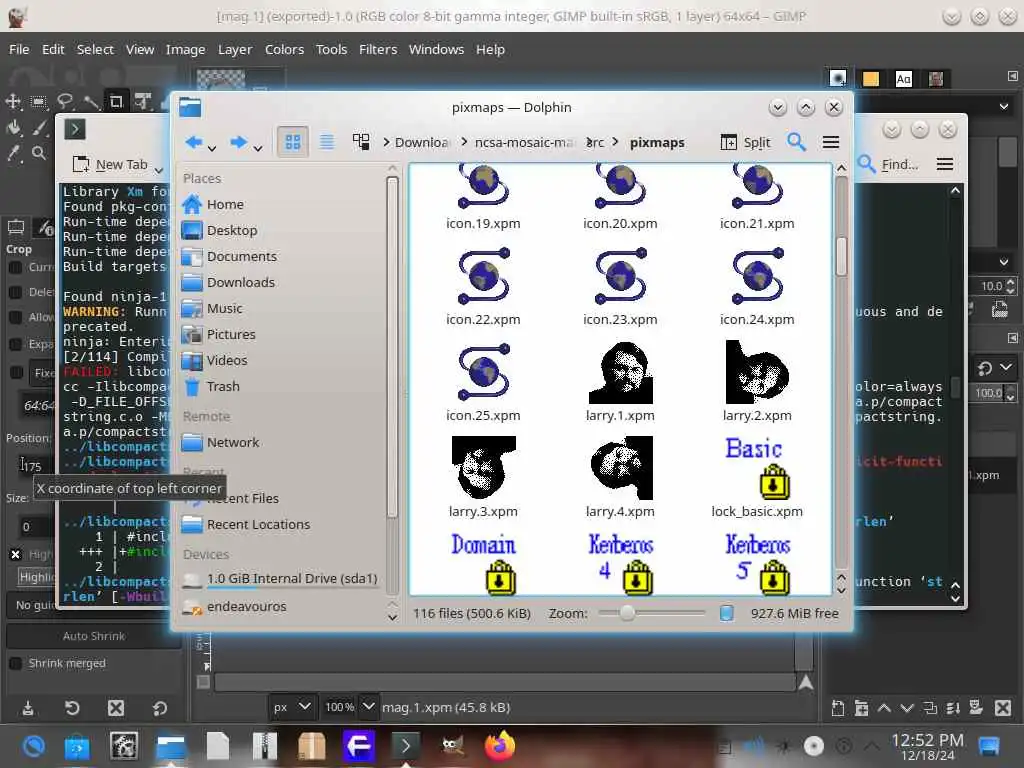Switch Dolphin to Icons view mode
The image size is (1024, 768).
coord(293,142)
